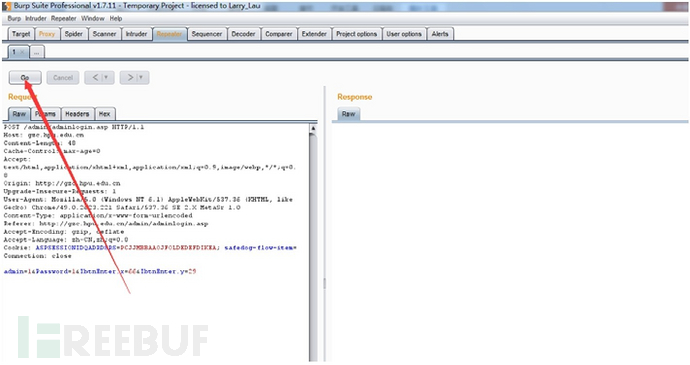Click the admin=1&Password POST body line
This screenshot has width=690, height=365.
pyautogui.click(x=100, y=272)
